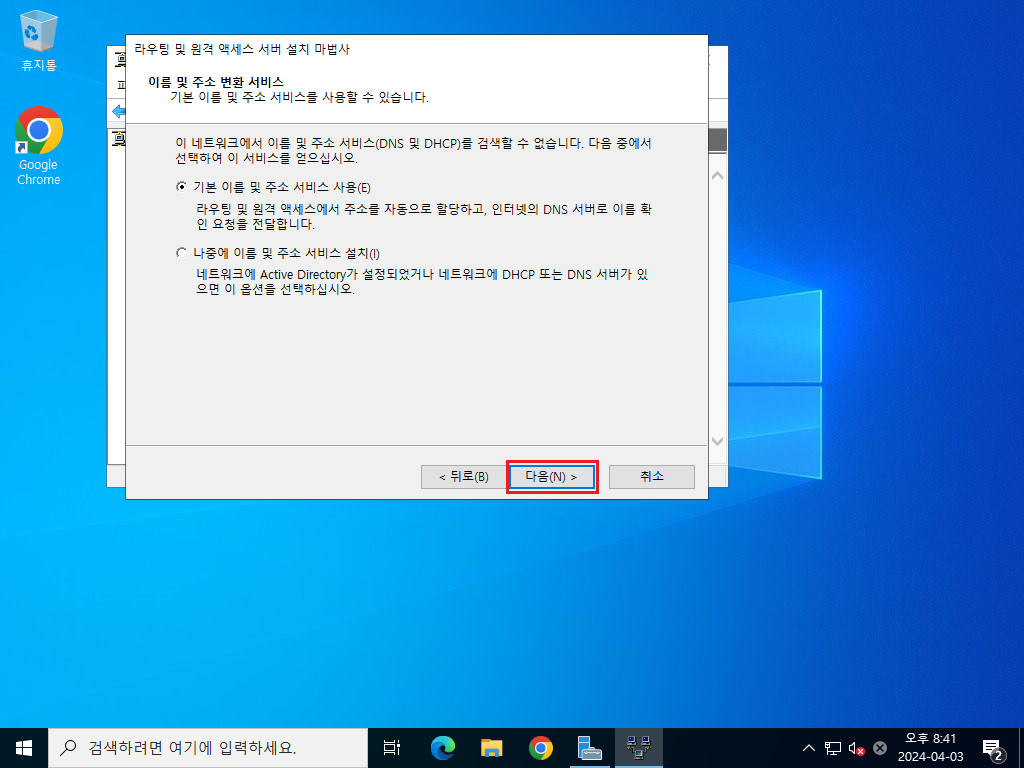1024x768 pixels.
Task: Open network status tray icon
Action: tap(833, 748)
